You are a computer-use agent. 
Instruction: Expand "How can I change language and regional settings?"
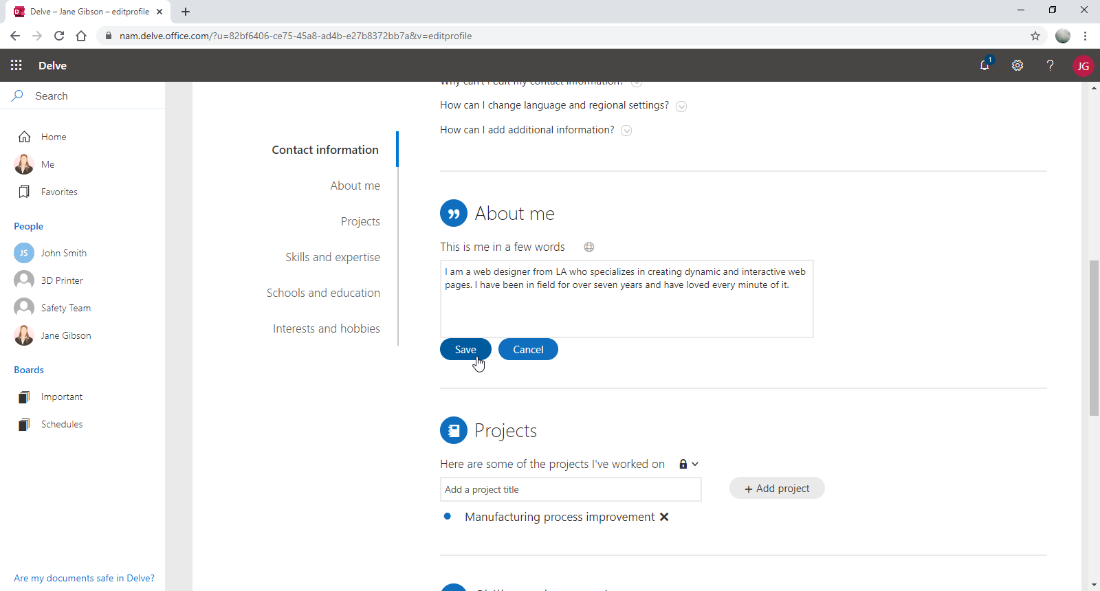(x=681, y=105)
